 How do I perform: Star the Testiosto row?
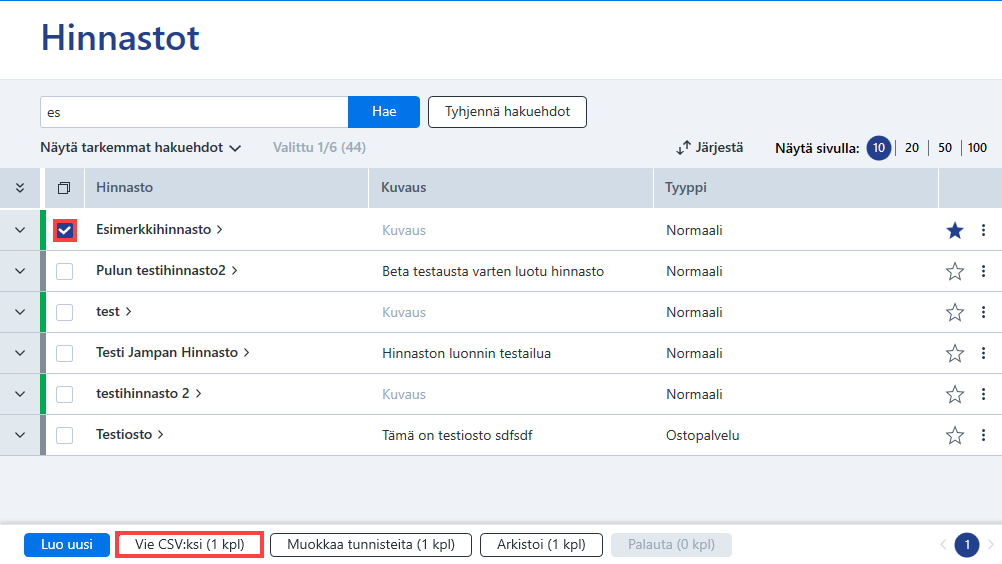[x=955, y=435]
